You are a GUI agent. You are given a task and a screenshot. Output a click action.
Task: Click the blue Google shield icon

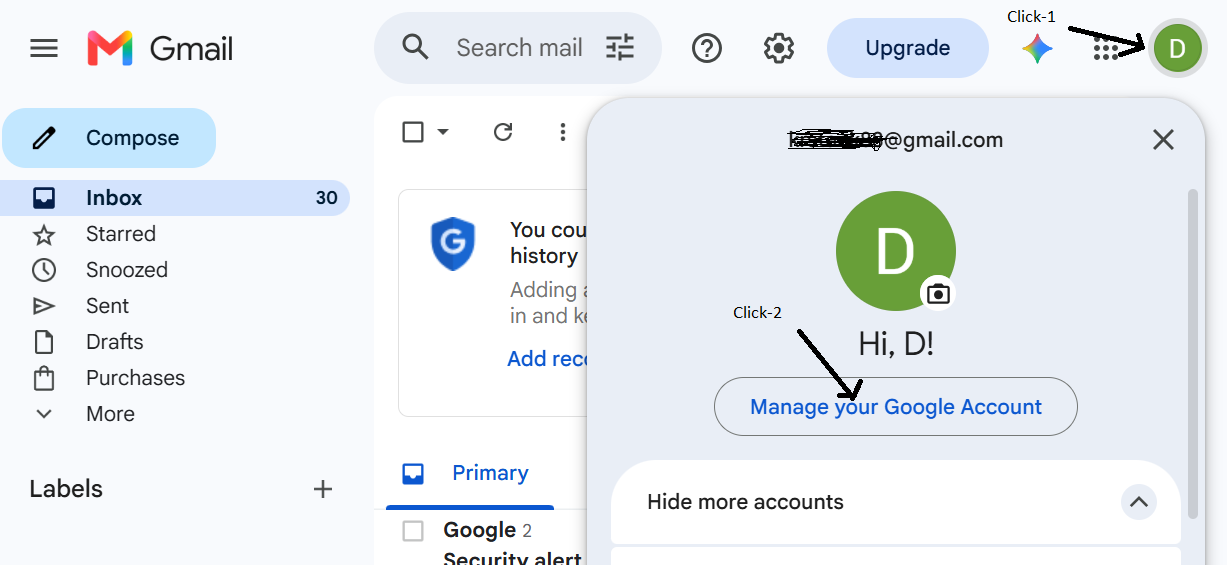pyautogui.click(x=453, y=245)
